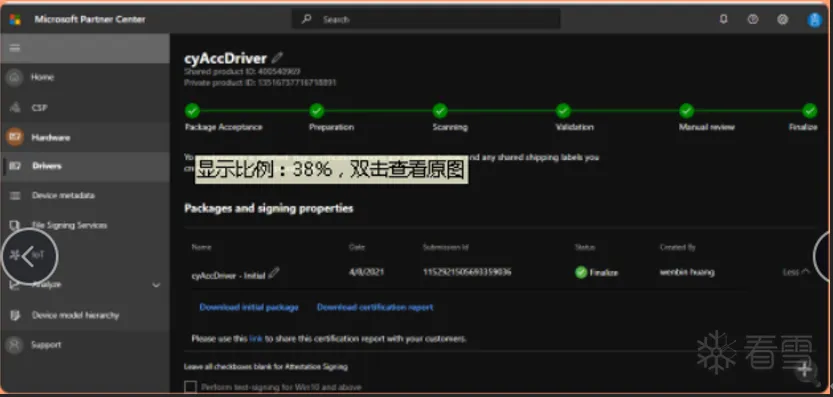
Task: Open the settings gear icon
Action: coord(783,19)
